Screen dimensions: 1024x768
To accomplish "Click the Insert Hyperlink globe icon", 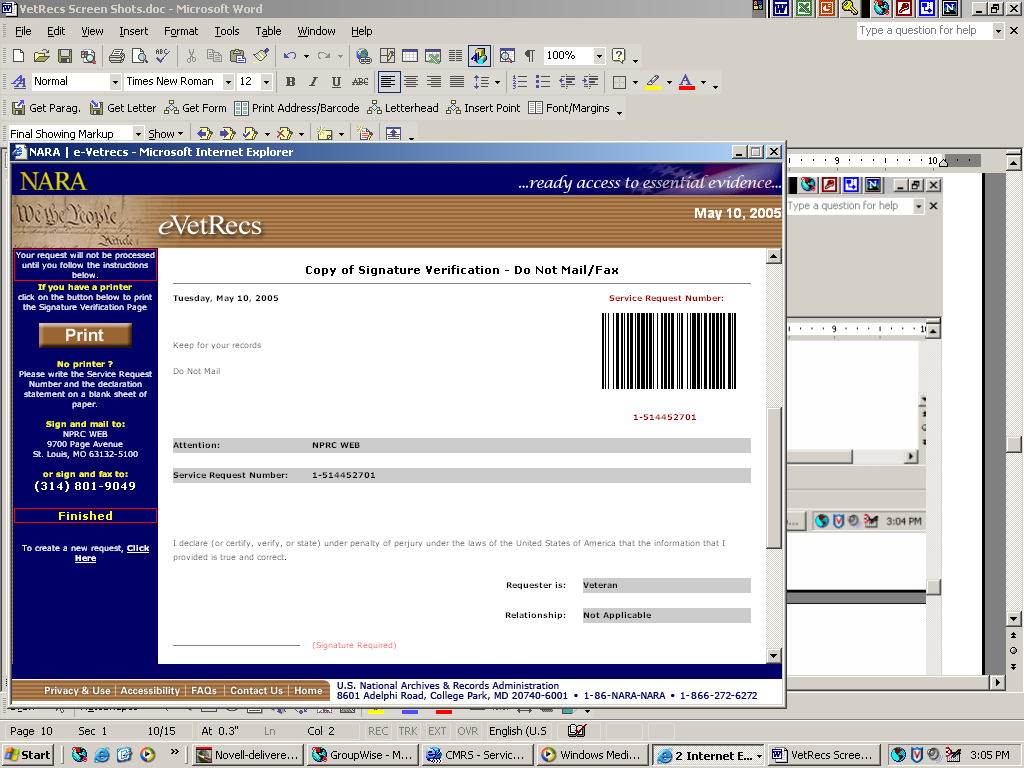I will click(x=363, y=56).
